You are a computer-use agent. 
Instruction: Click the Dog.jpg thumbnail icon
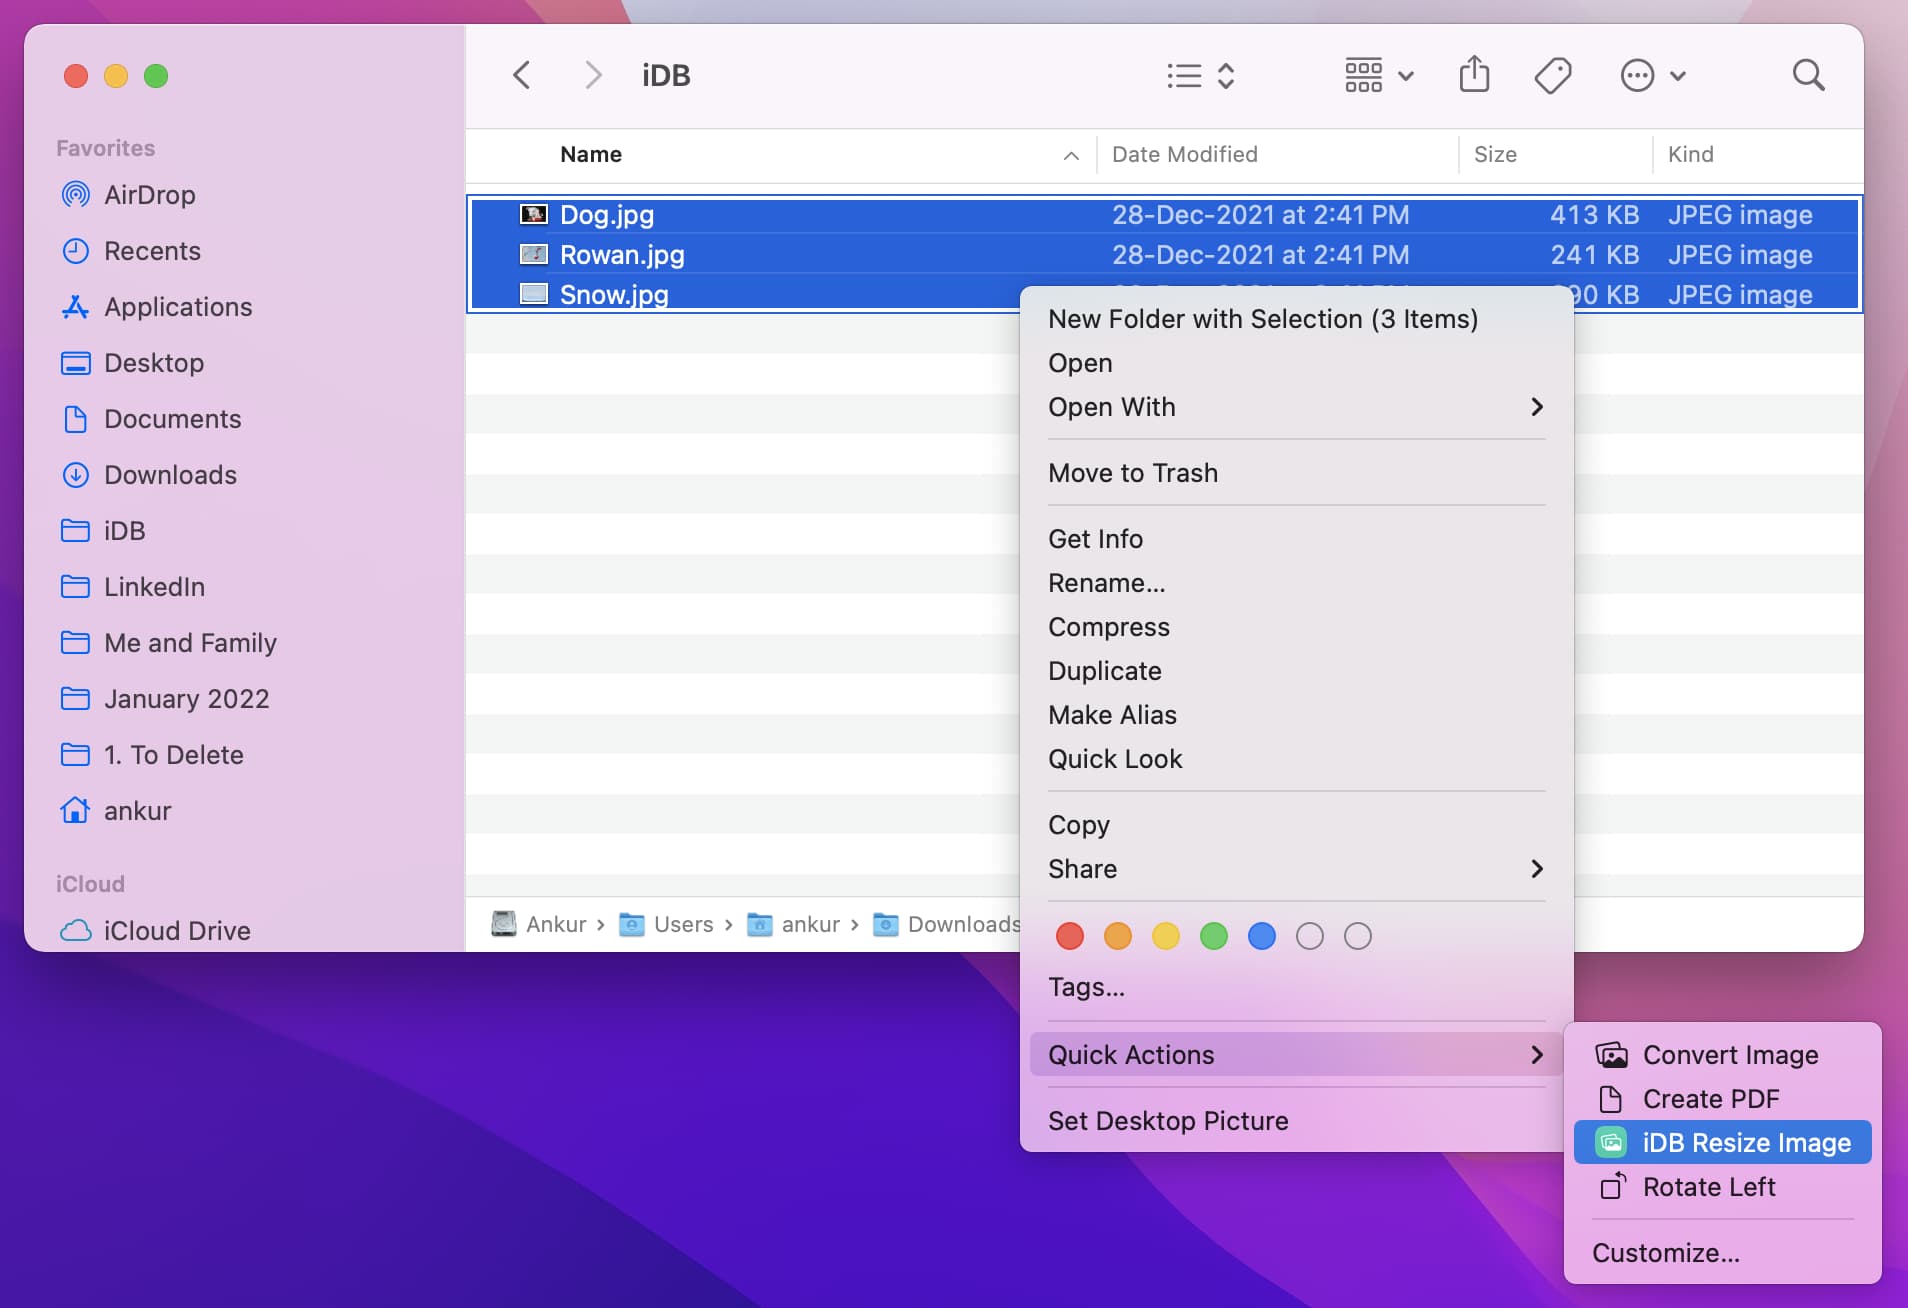pos(534,214)
